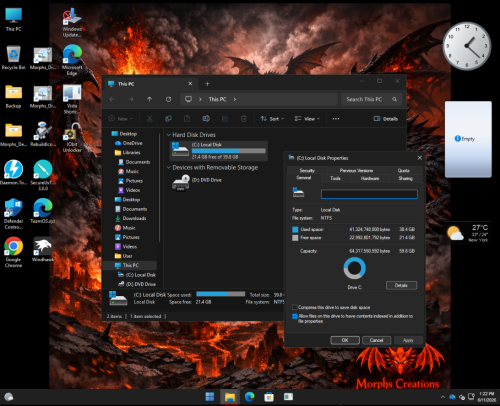Switch to the Tools tab in Properties
Viewport: 500px width, 406px height.
(335, 178)
